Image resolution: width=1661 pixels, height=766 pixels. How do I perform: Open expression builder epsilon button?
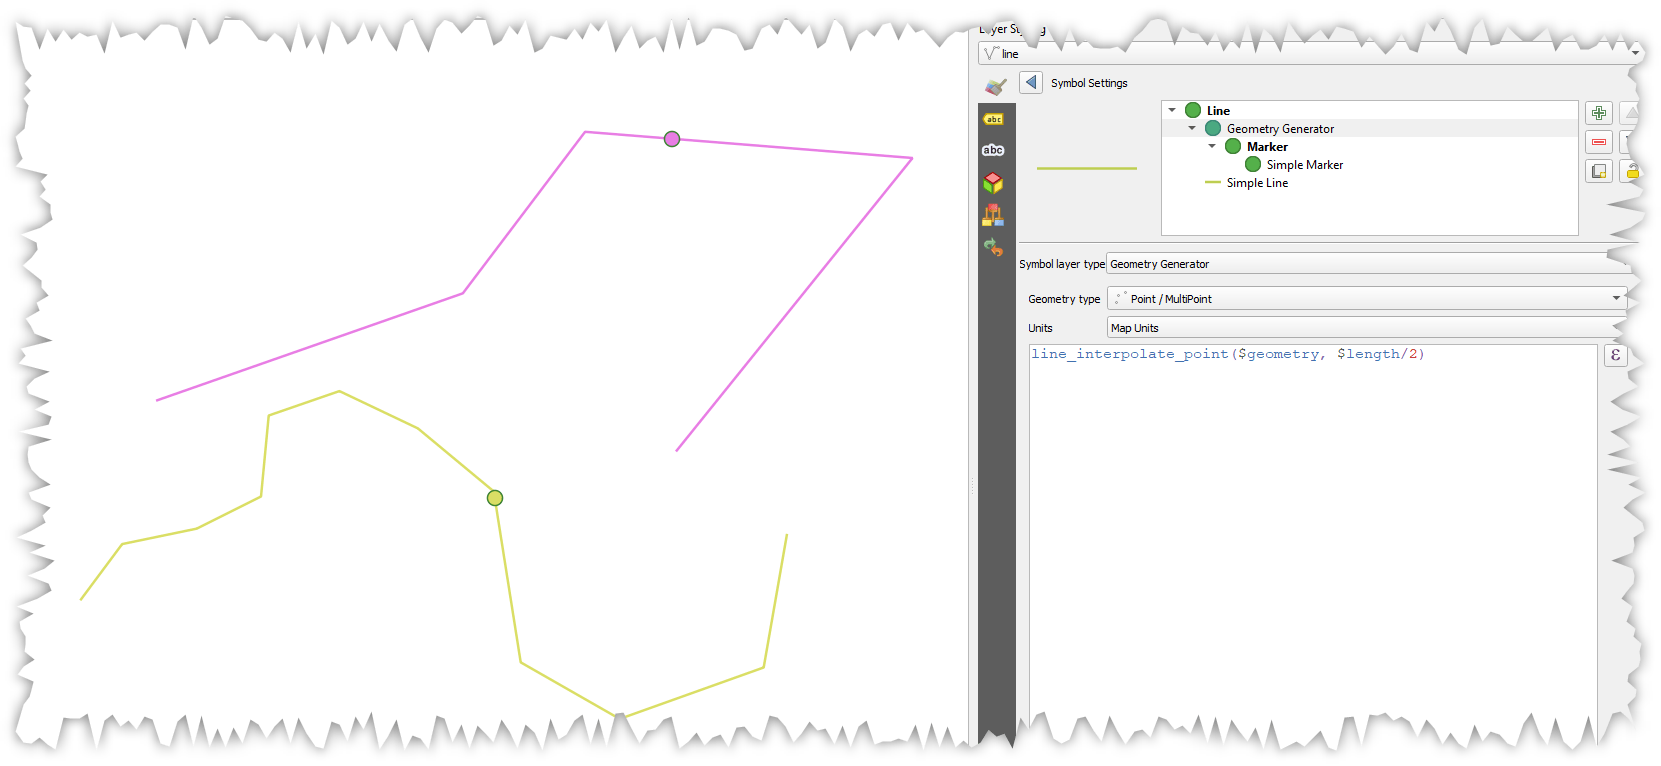(1615, 355)
